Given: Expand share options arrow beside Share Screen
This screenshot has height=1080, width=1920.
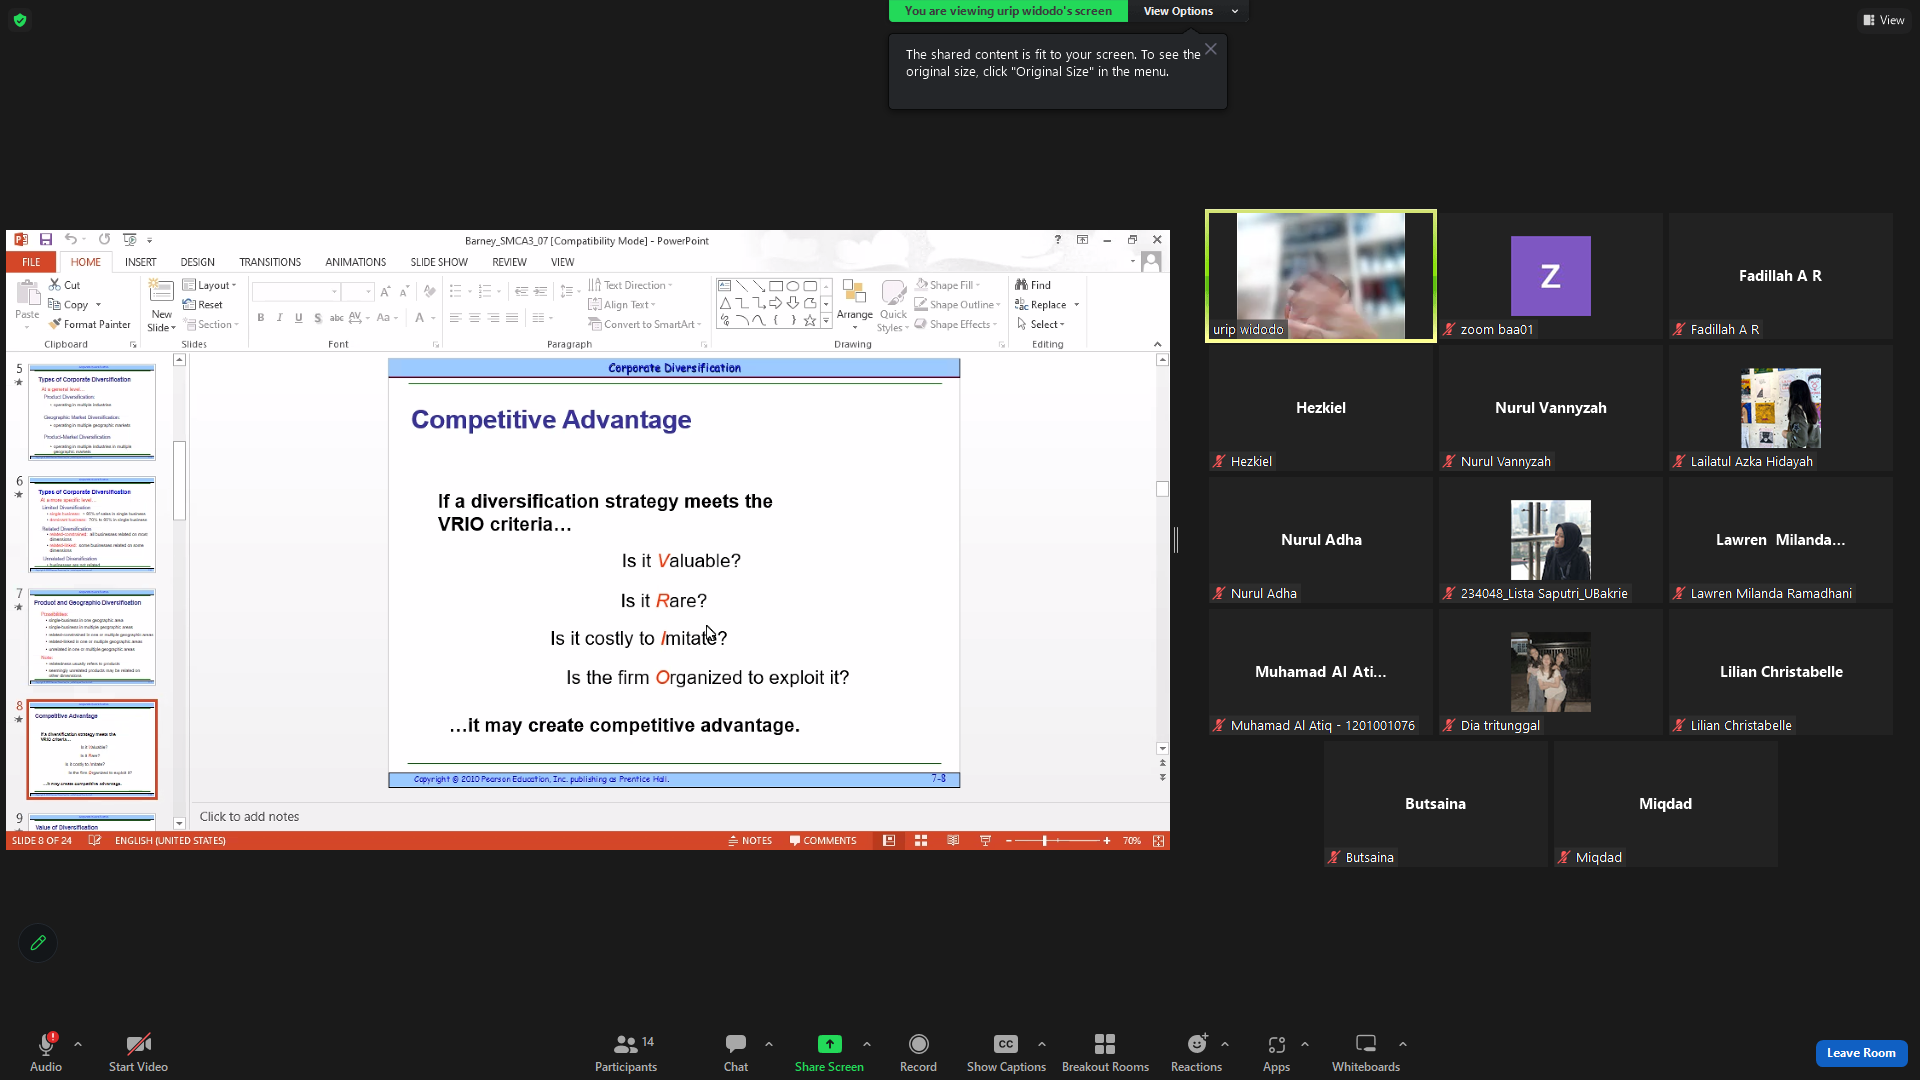Looking at the screenshot, I should 867,1044.
